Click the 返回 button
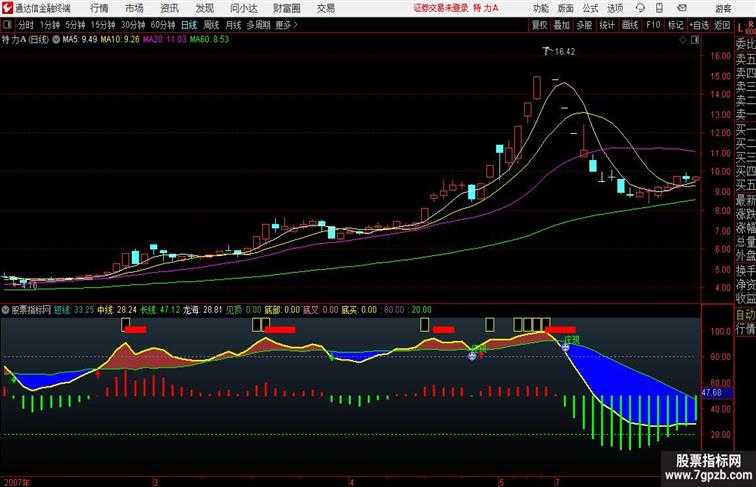This screenshot has height=487, width=756. pyautogui.click(x=722, y=25)
